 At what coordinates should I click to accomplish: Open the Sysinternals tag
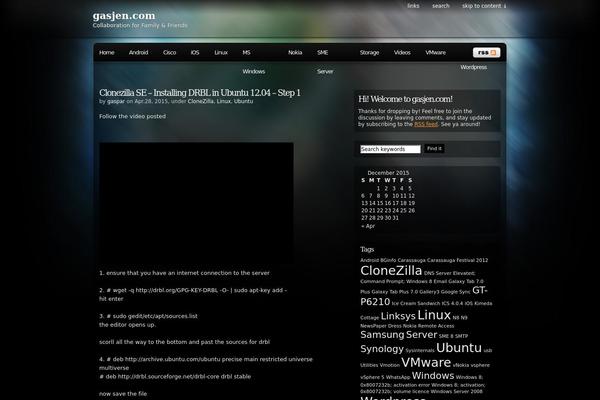420,351
